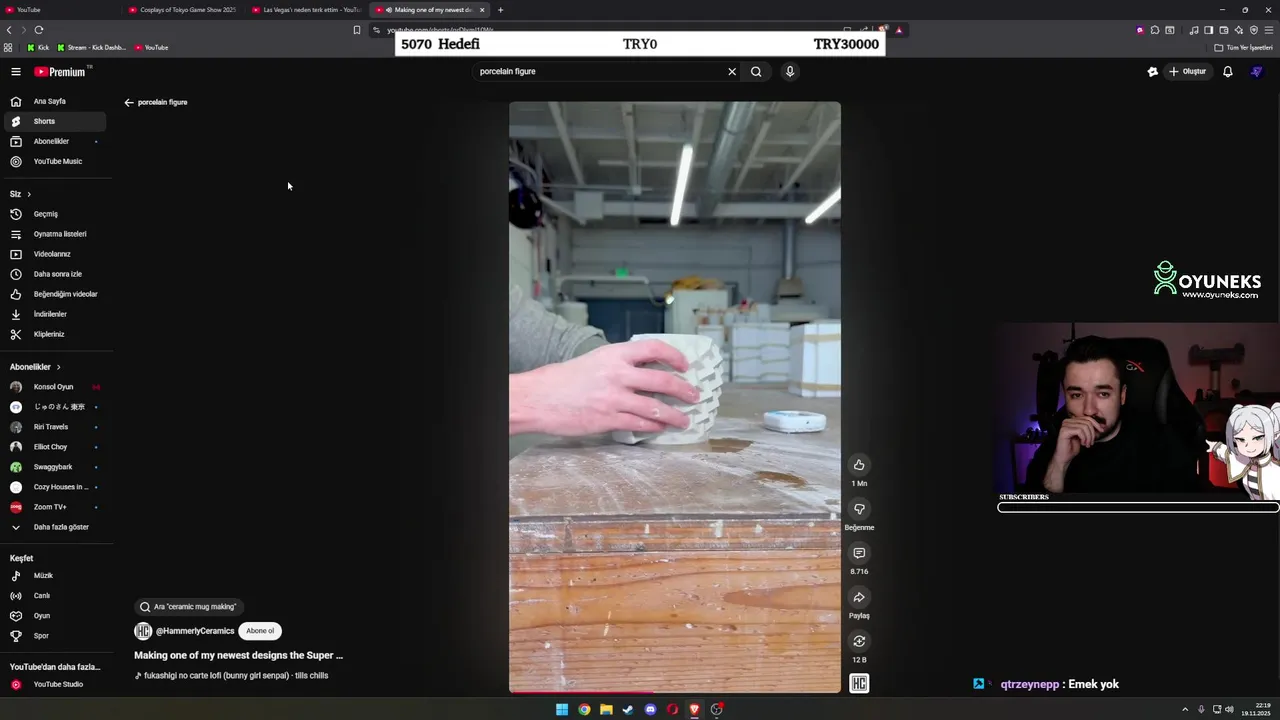Click the magnifier search button
This screenshot has width=1280, height=720.
click(756, 72)
